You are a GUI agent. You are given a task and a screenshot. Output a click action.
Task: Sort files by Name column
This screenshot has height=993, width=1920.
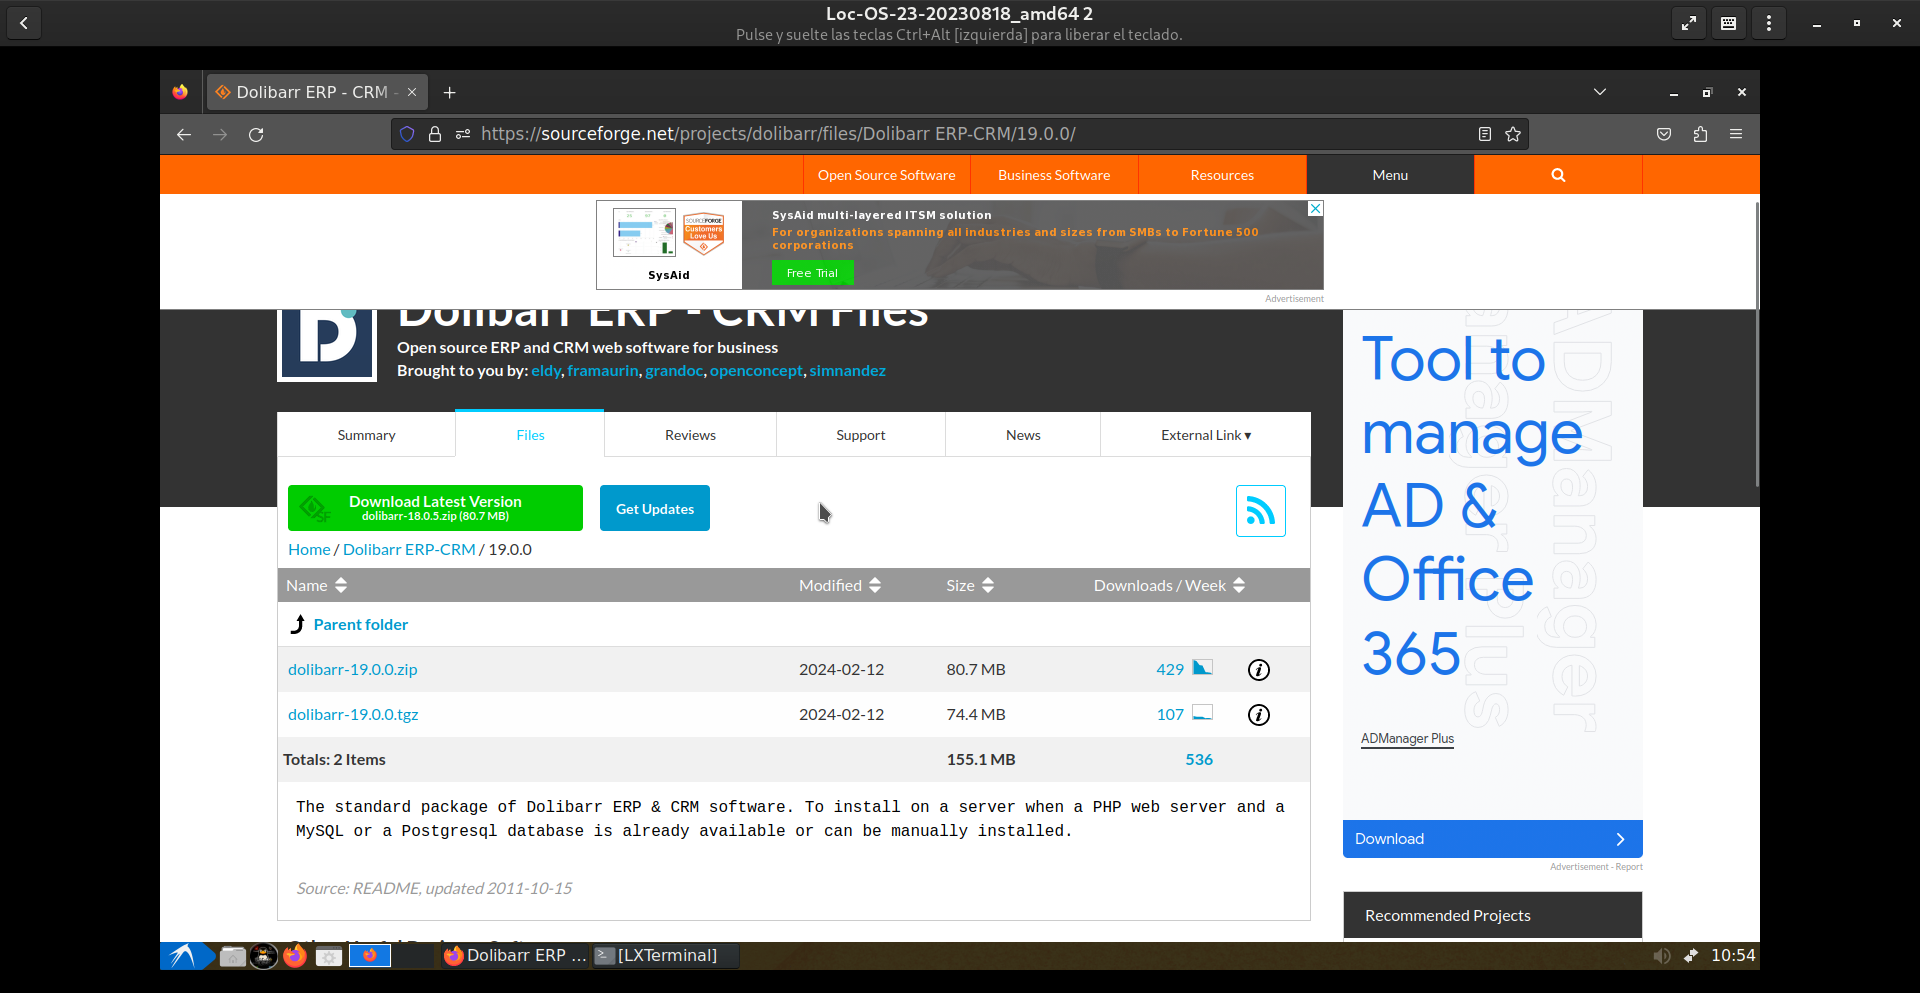[316, 586]
